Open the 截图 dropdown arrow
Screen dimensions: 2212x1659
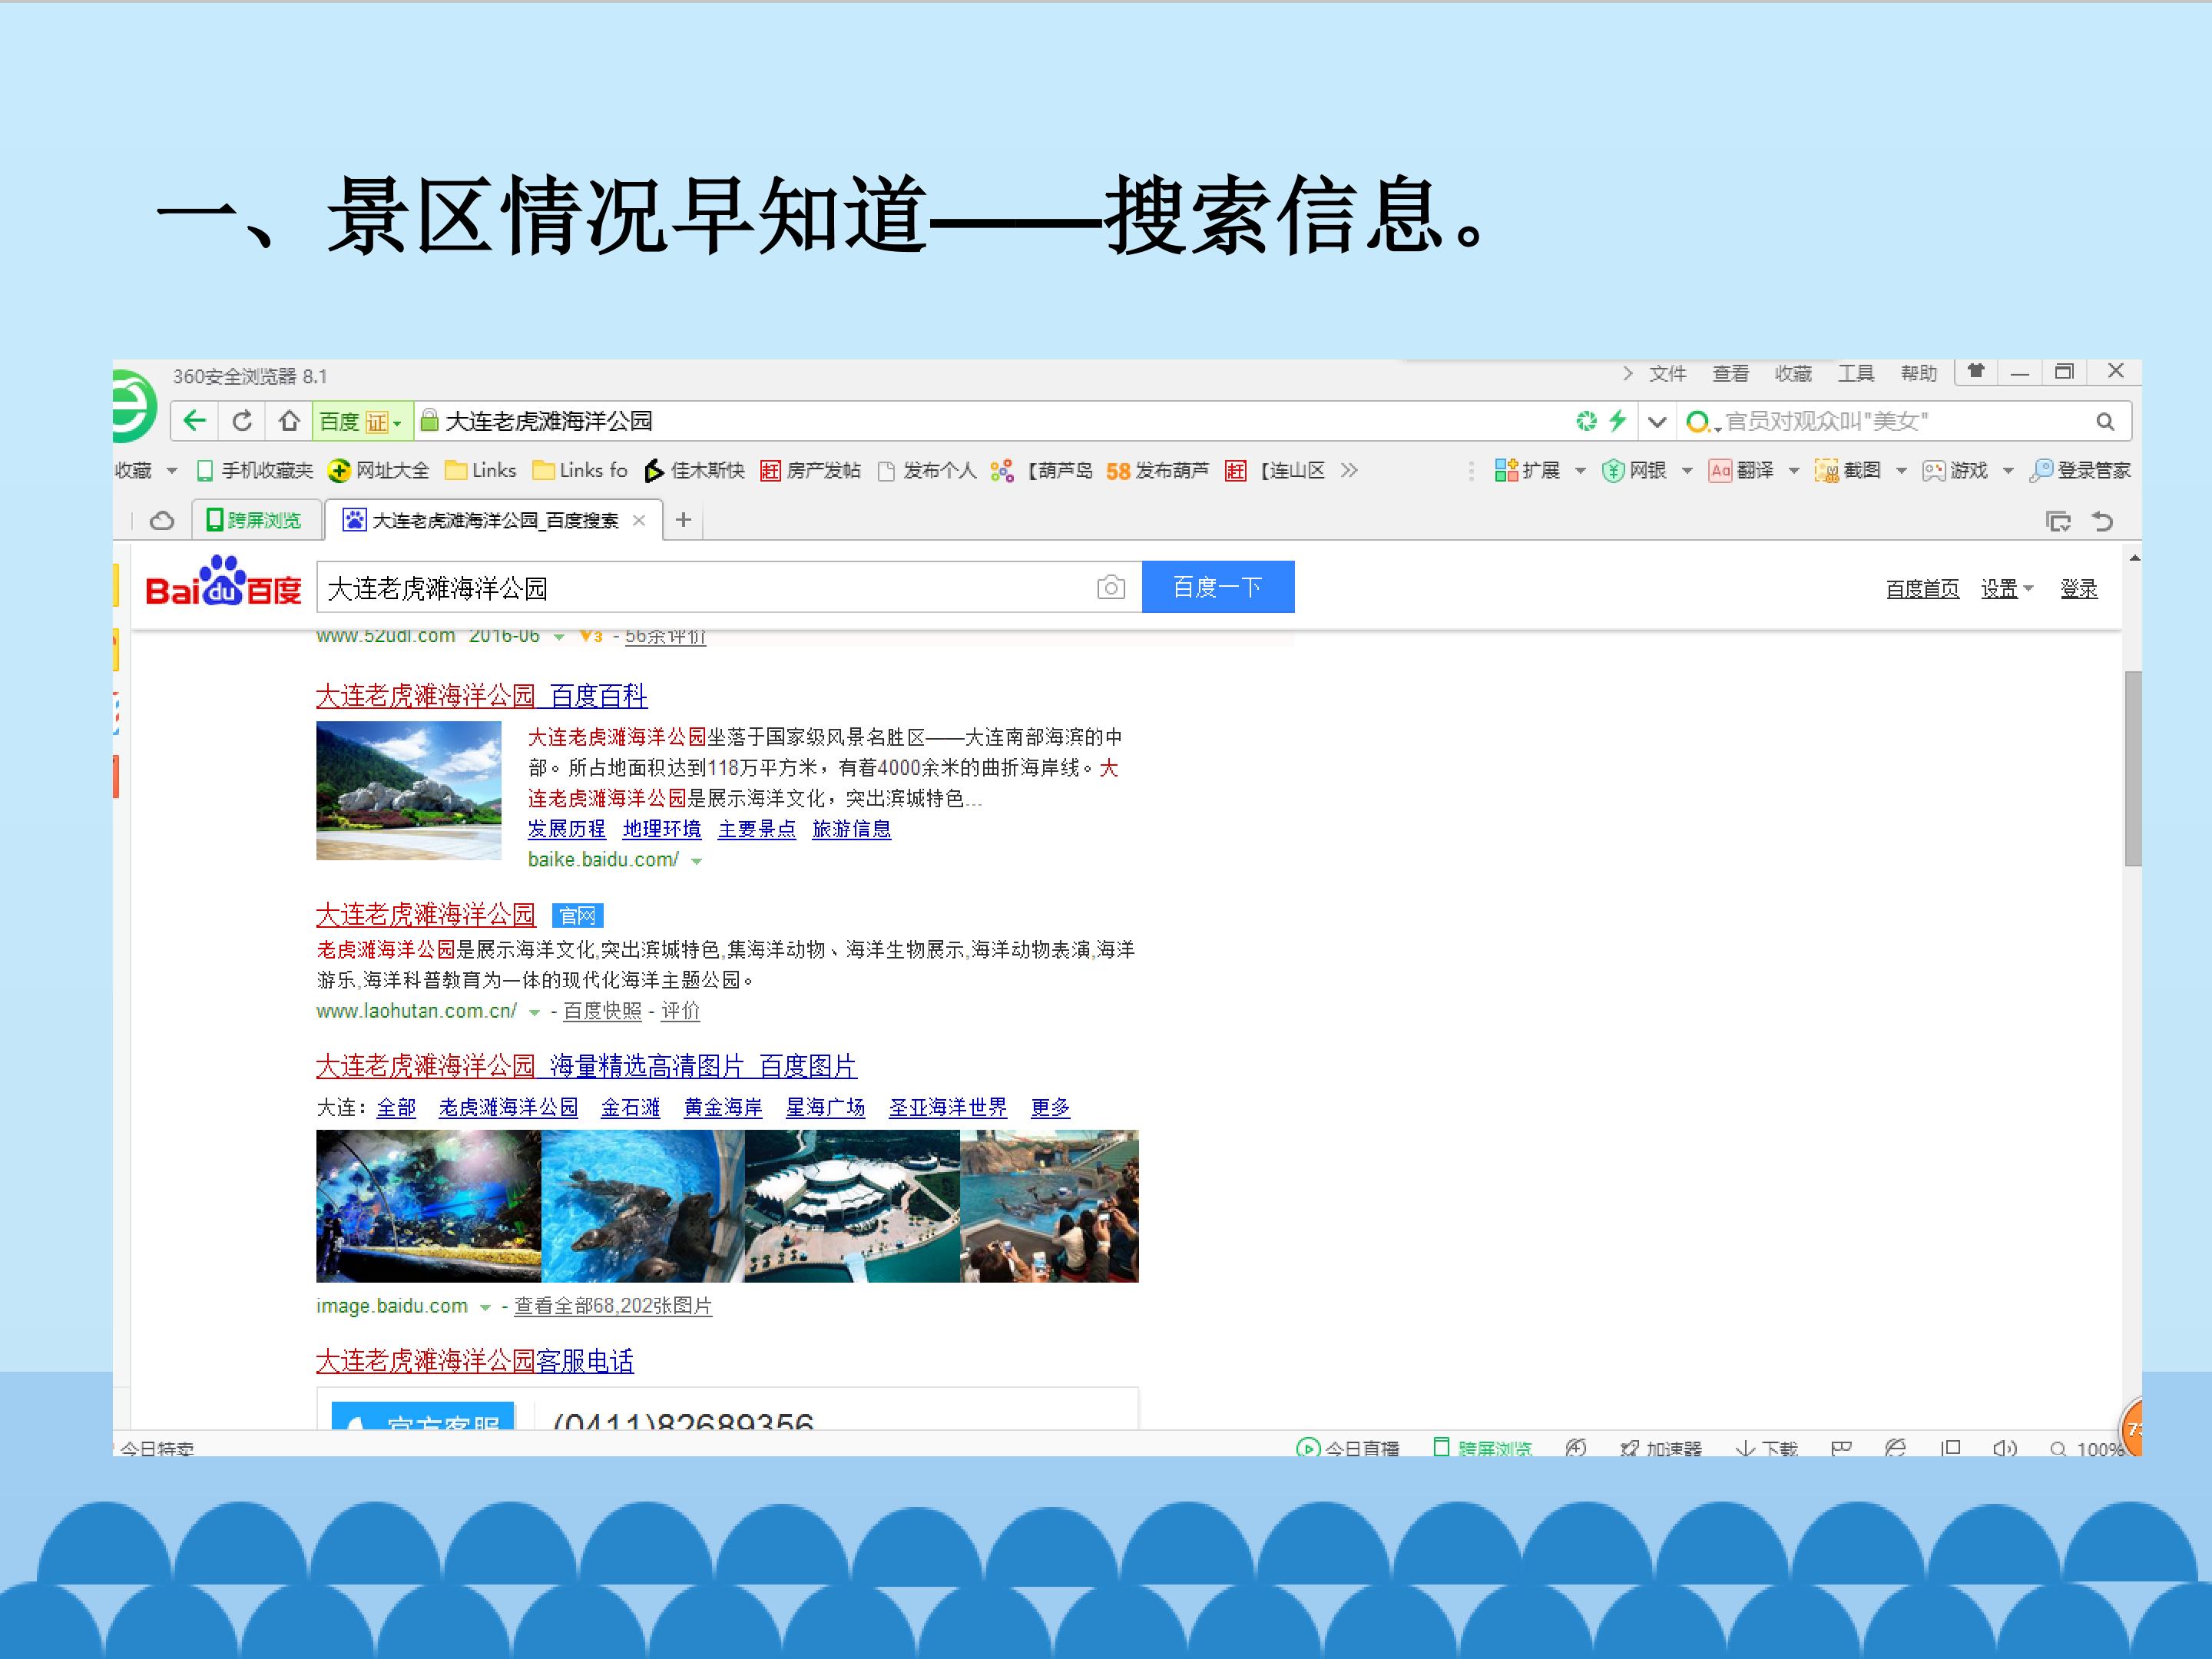1901,471
